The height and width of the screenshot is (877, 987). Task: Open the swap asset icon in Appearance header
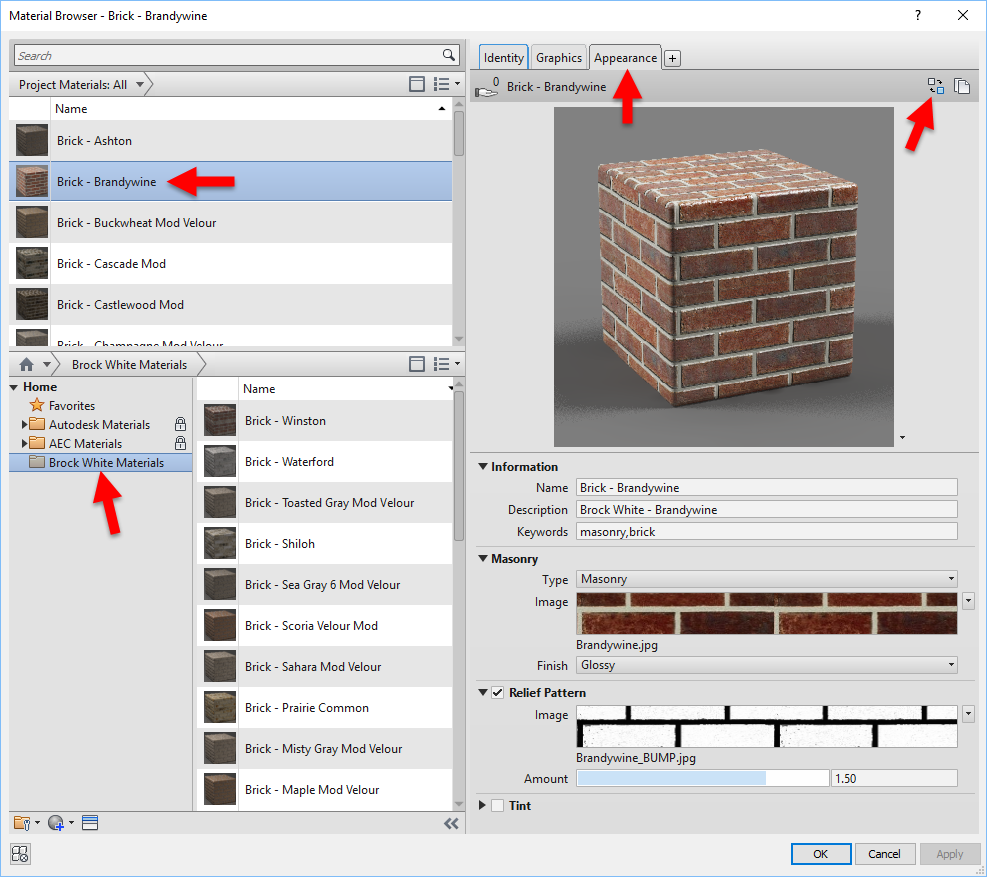(x=935, y=86)
